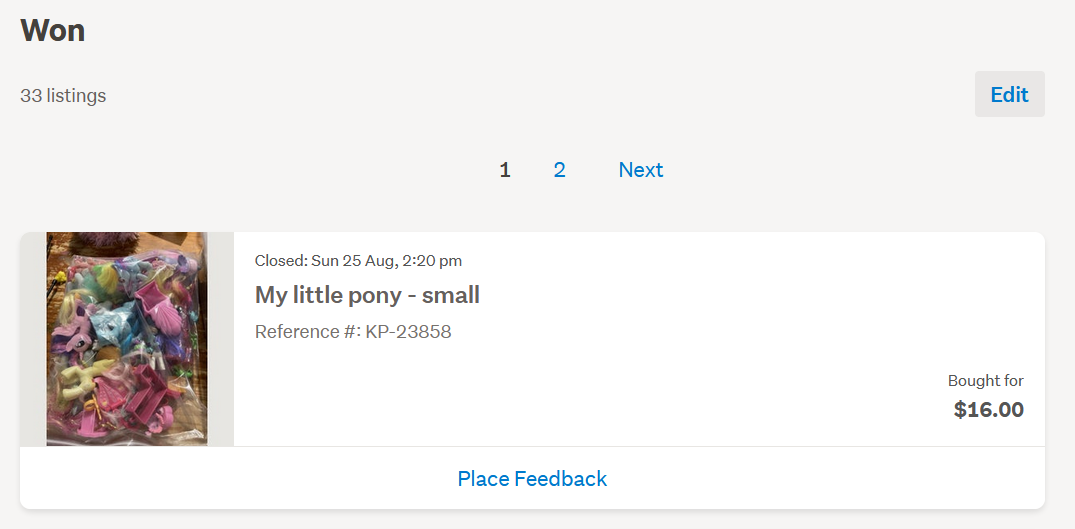Click the $16.00 purchase price
The image size is (1075, 529).
coord(988,409)
